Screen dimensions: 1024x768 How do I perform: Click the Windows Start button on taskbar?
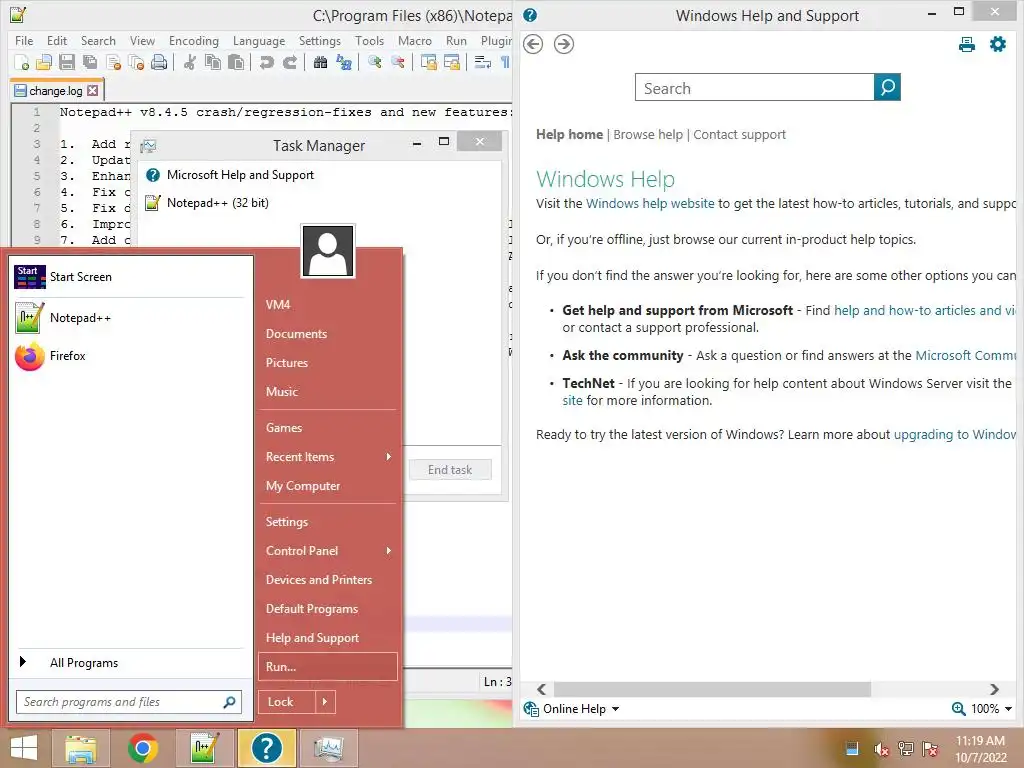[24, 748]
